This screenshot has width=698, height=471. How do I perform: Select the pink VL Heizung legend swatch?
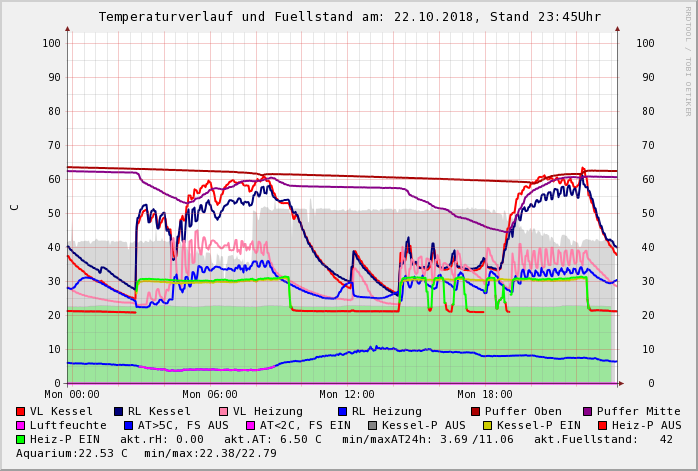pos(224,411)
